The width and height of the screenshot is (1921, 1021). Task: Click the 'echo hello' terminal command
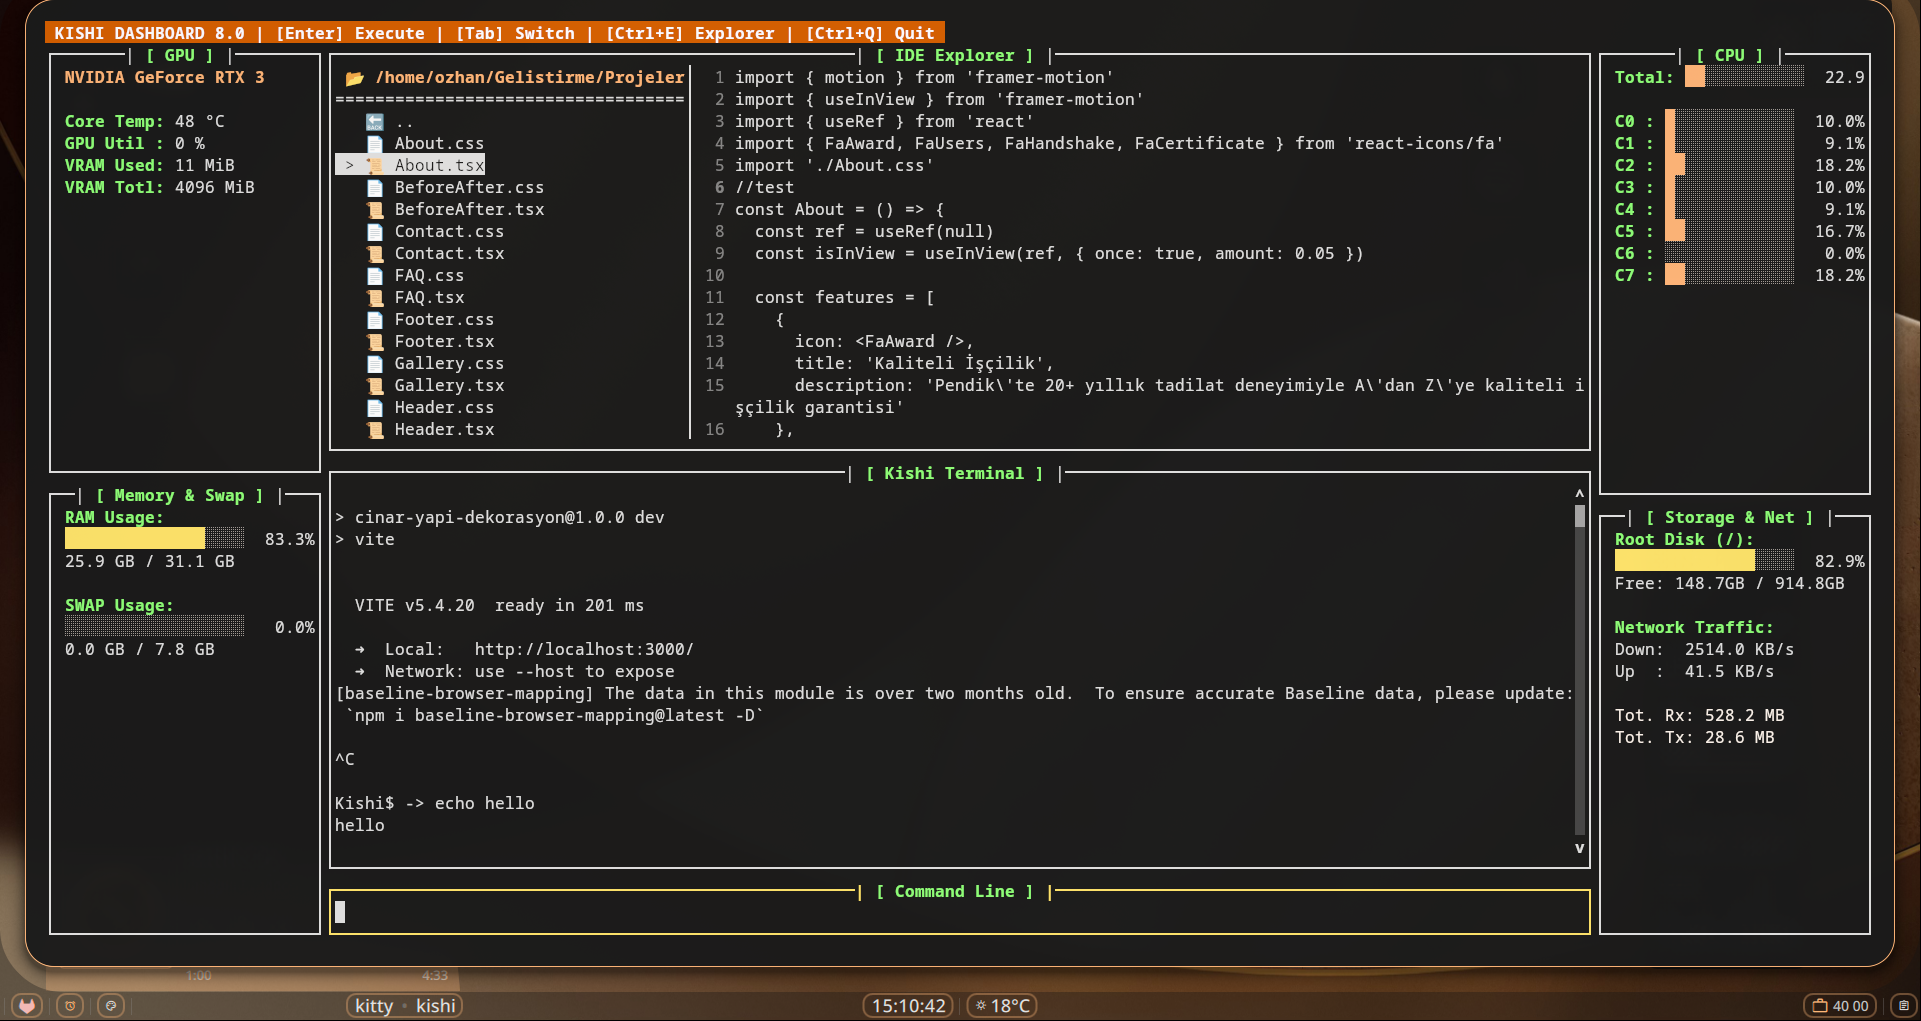[484, 804]
